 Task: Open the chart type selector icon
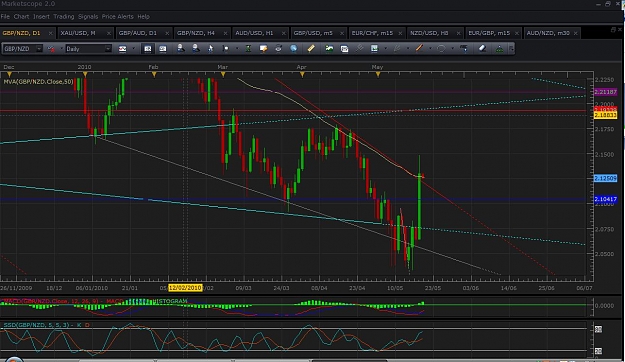click(122, 49)
